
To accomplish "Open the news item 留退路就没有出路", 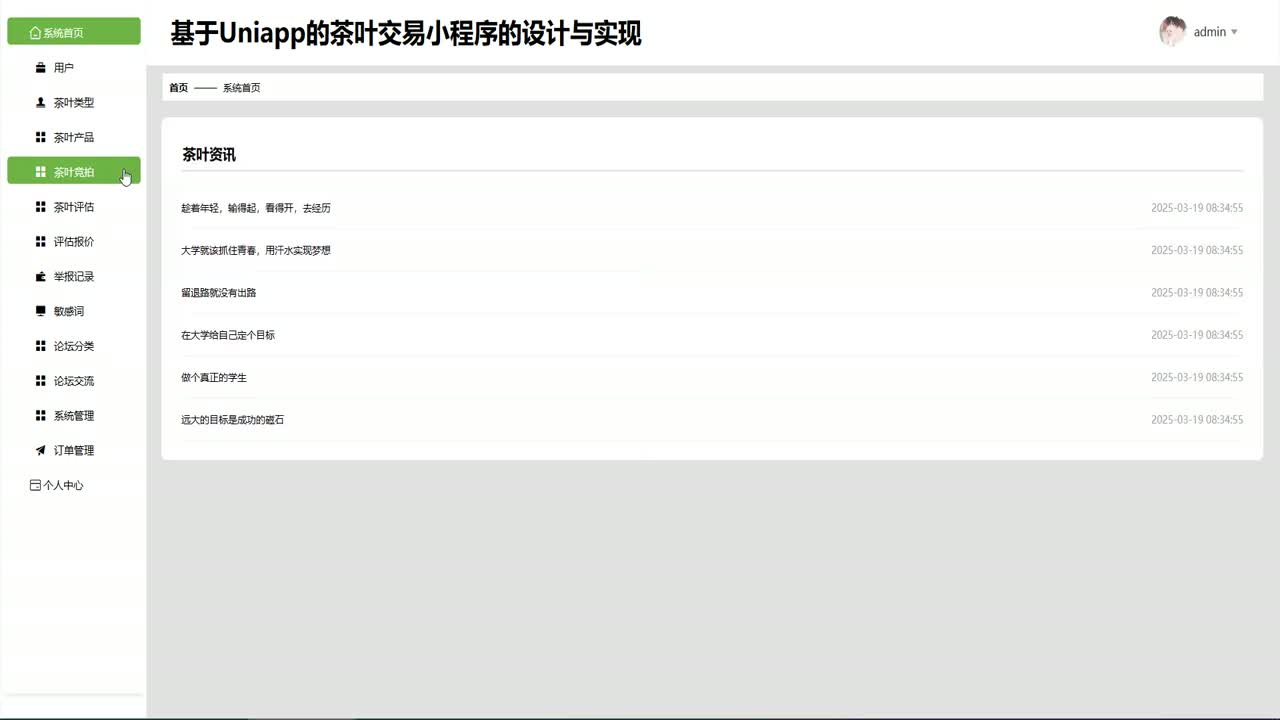I will [x=219, y=293].
